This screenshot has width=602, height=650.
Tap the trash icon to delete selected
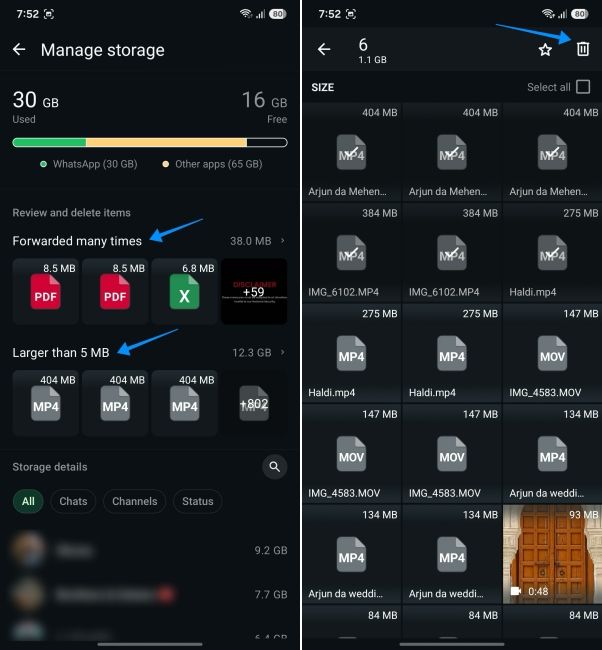[x=583, y=49]
